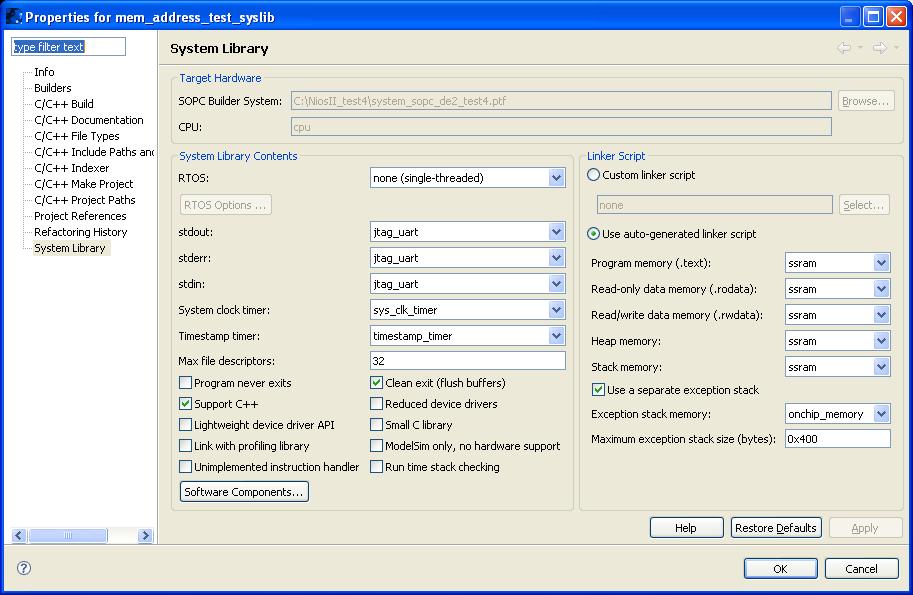Select C/C++ Build in the tree
The height and width of the screenshot is (595, 913).
coord(64,104)
